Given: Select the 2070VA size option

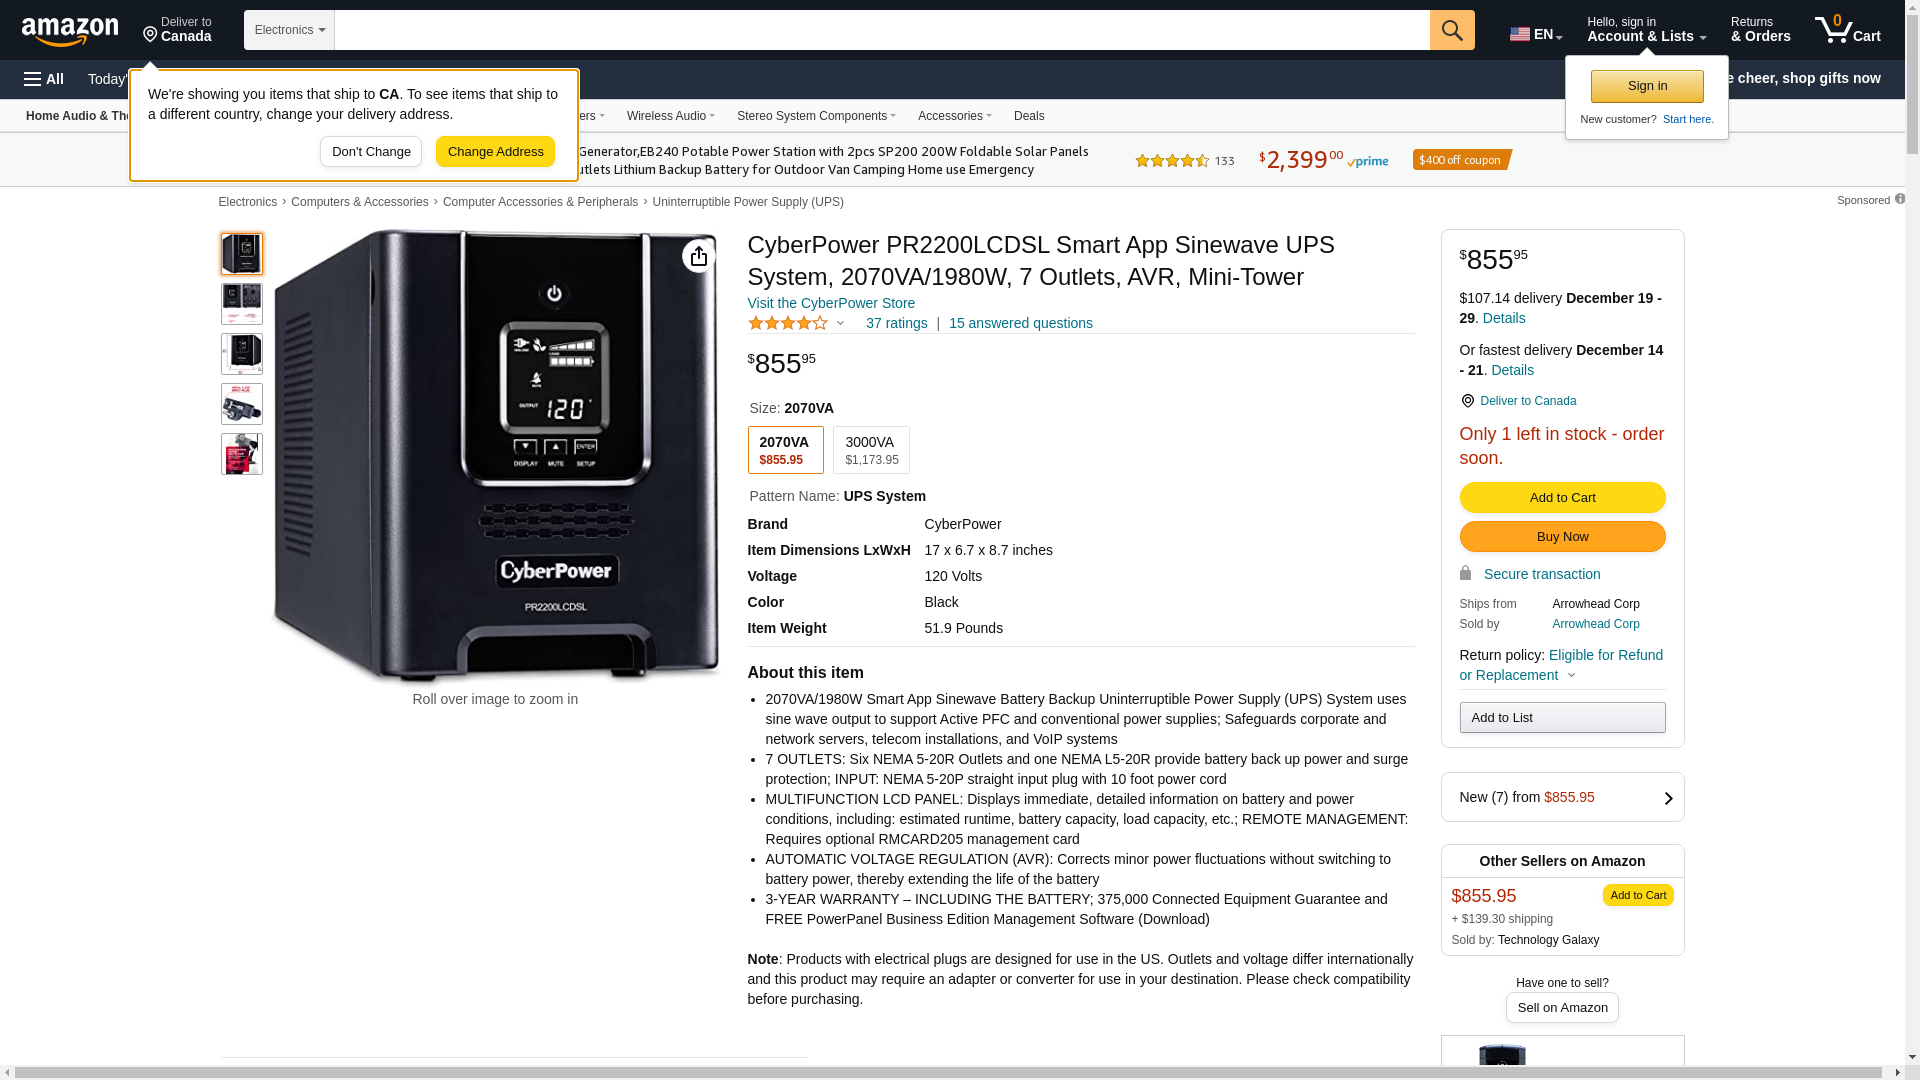Looking at the screenshot, I should click(785, 450).
